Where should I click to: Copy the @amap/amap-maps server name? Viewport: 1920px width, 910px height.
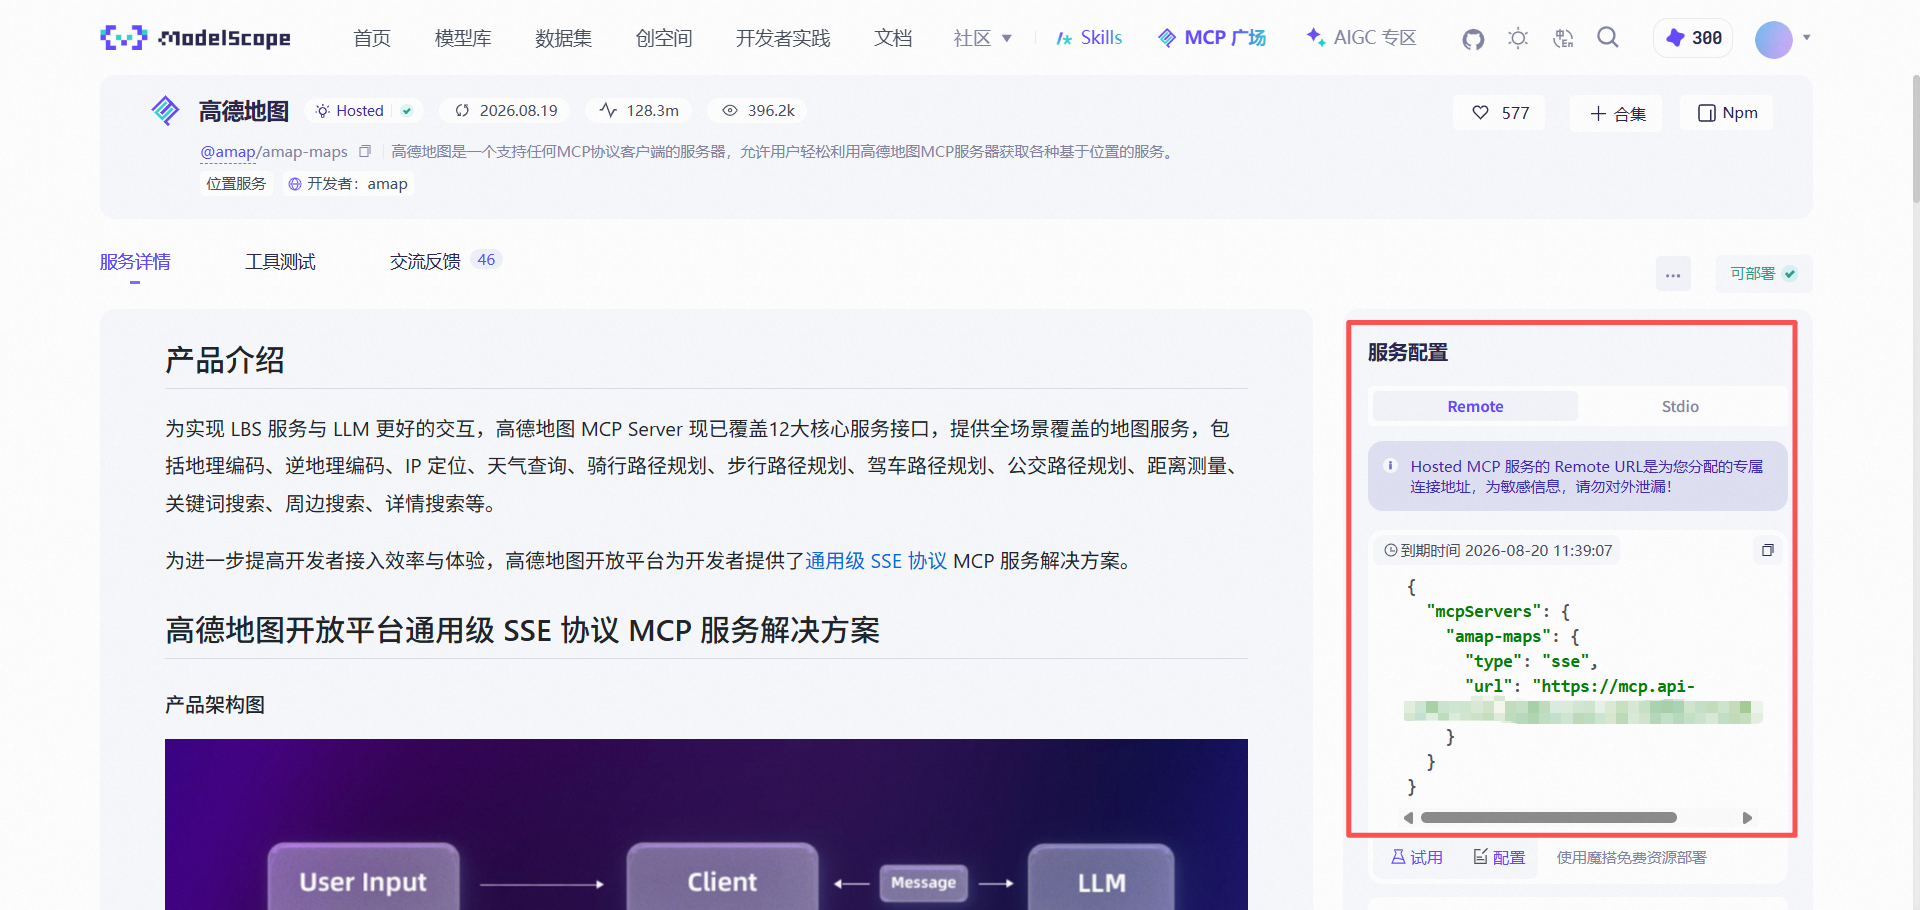tap(365, 152)
